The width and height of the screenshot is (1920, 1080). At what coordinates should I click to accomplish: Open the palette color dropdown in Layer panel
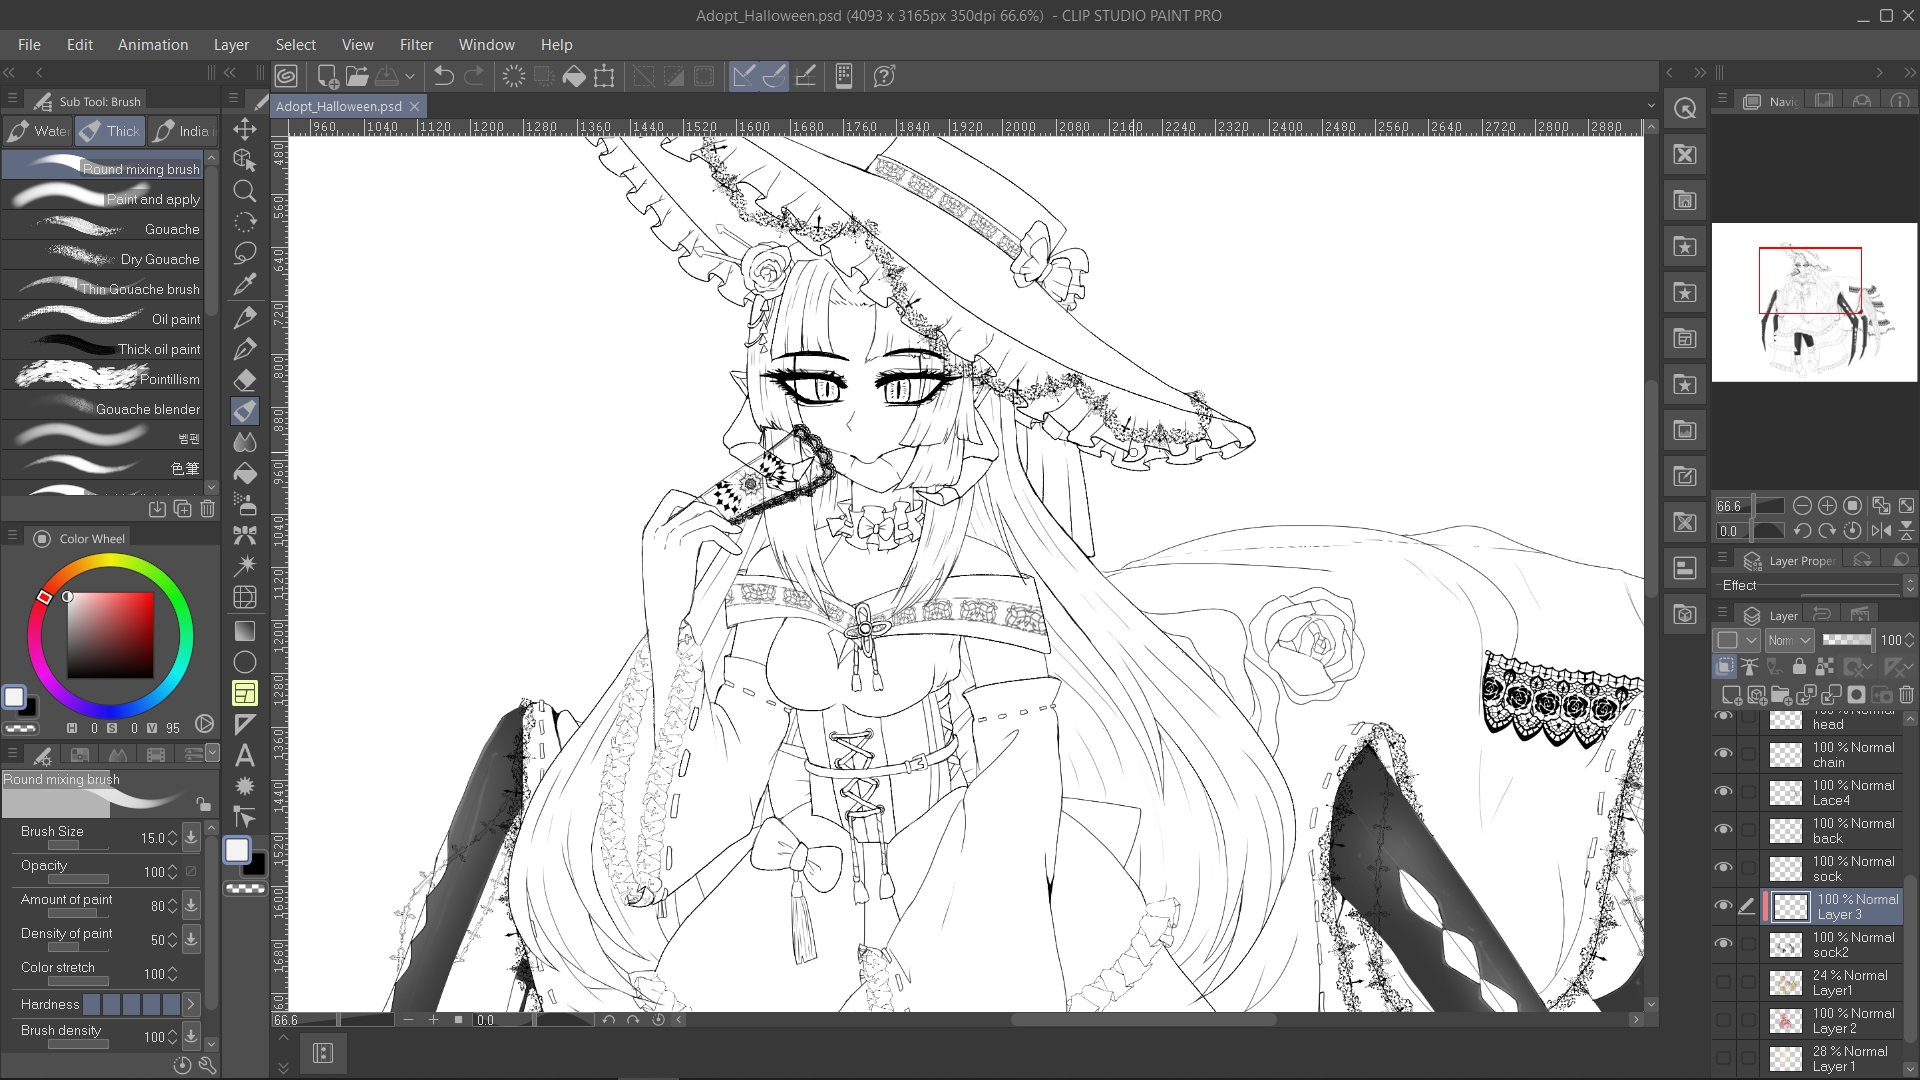1737,640
